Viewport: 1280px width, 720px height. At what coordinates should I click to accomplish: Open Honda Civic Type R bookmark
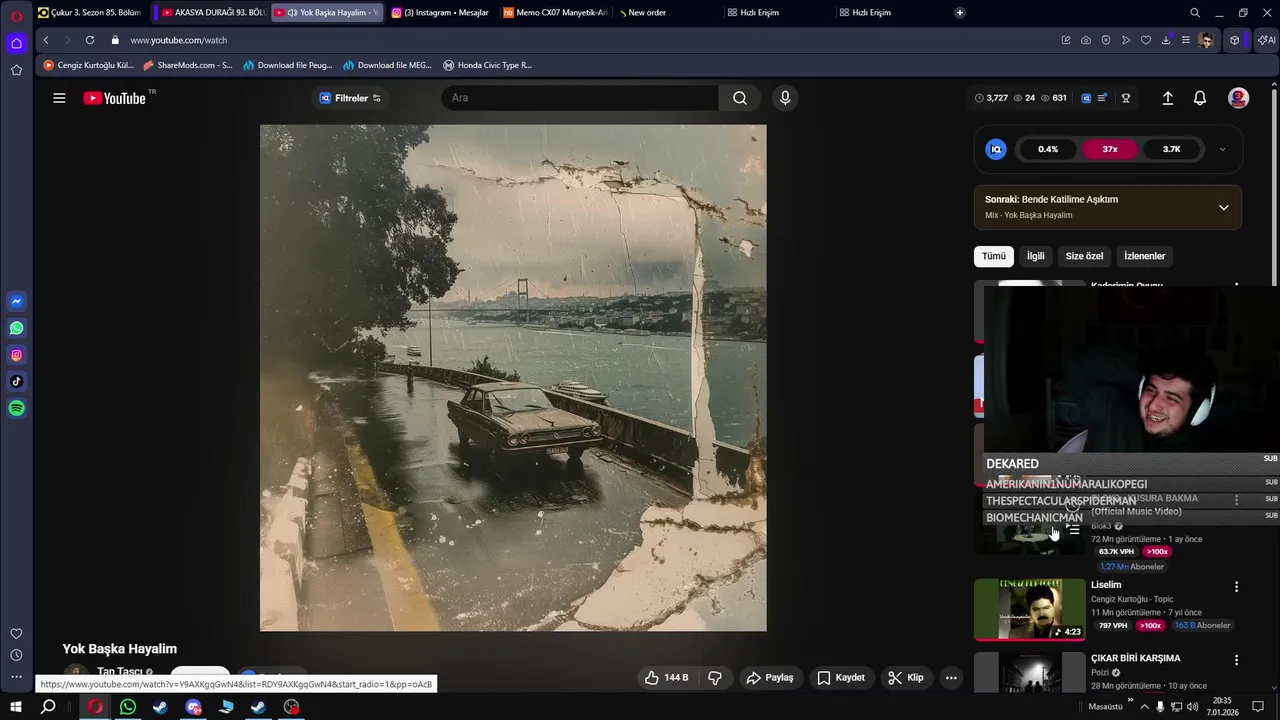[488, 65]
